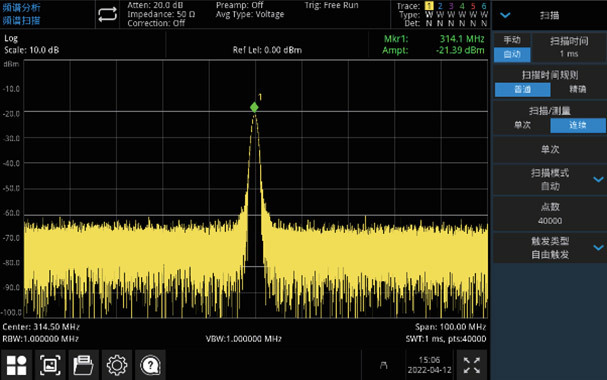Expand the 触发类型 dropdown
607x380 pixels.
(x=550, y=248)
